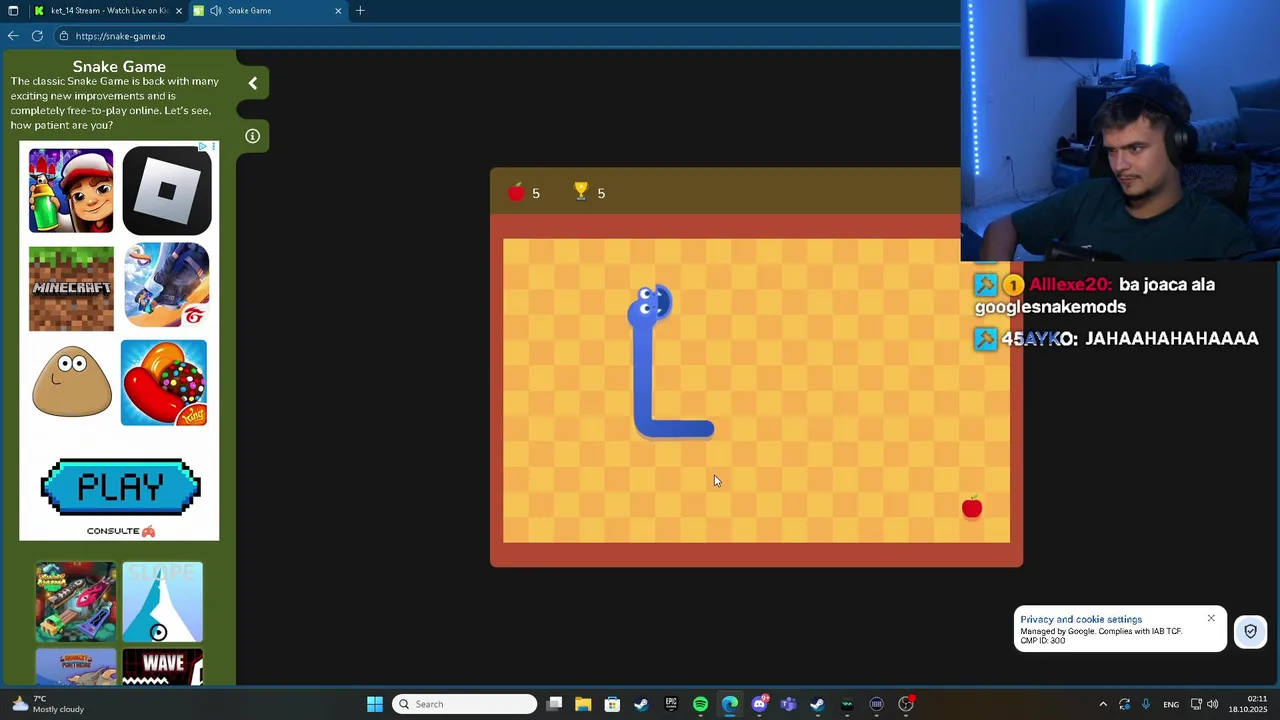Click the red apple score icon
Viewport: 1280px width, 720px height.
click(x=516, y=193)
